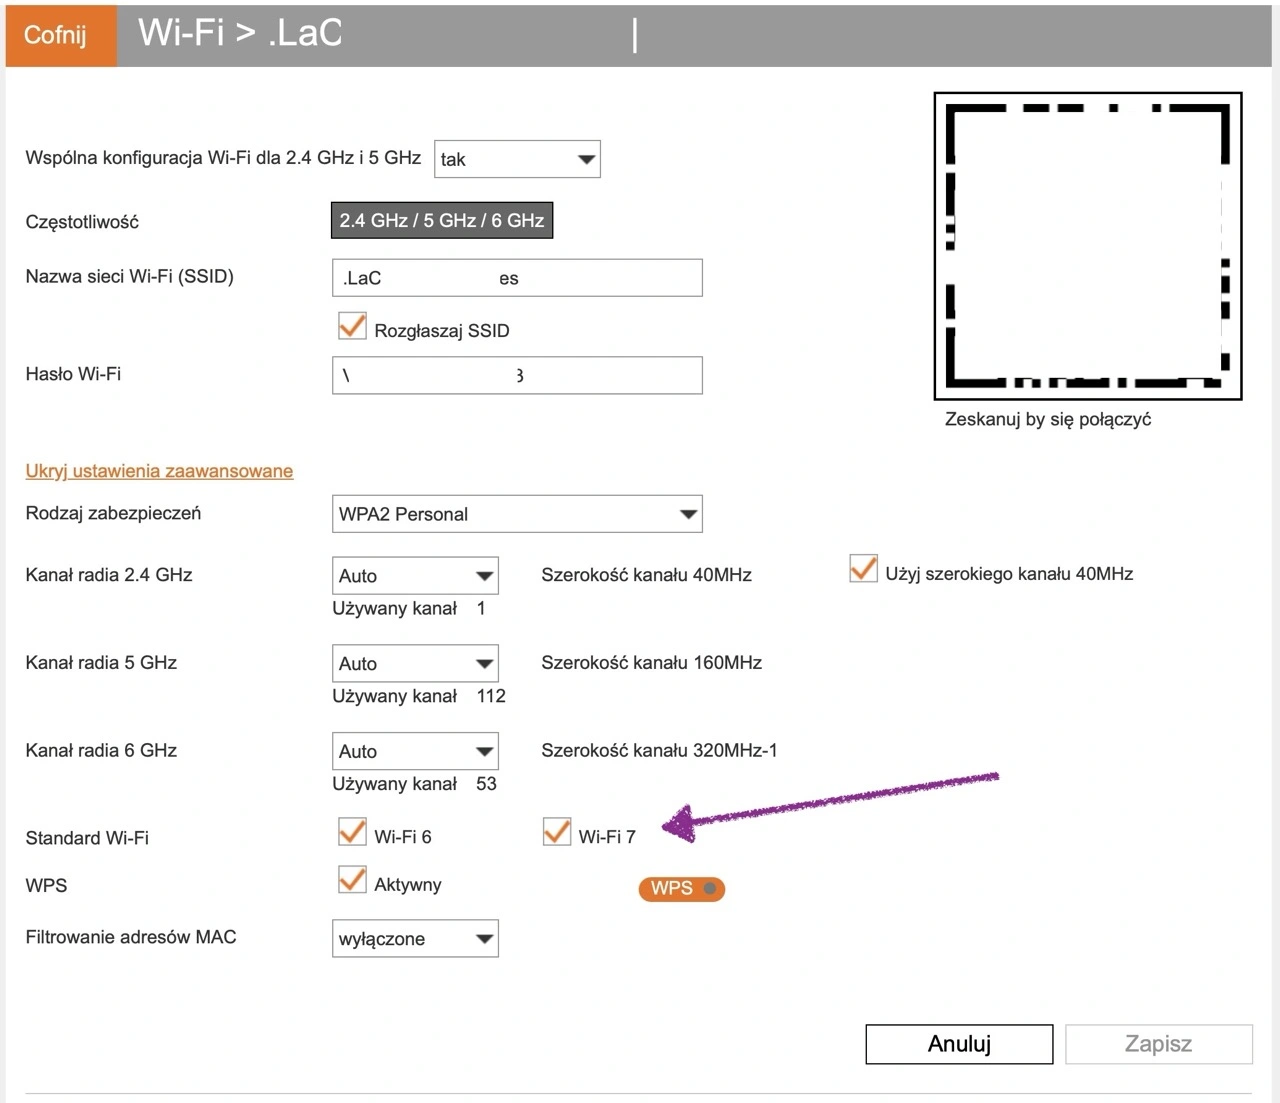Click the SSID network name field

pos(517,278)
